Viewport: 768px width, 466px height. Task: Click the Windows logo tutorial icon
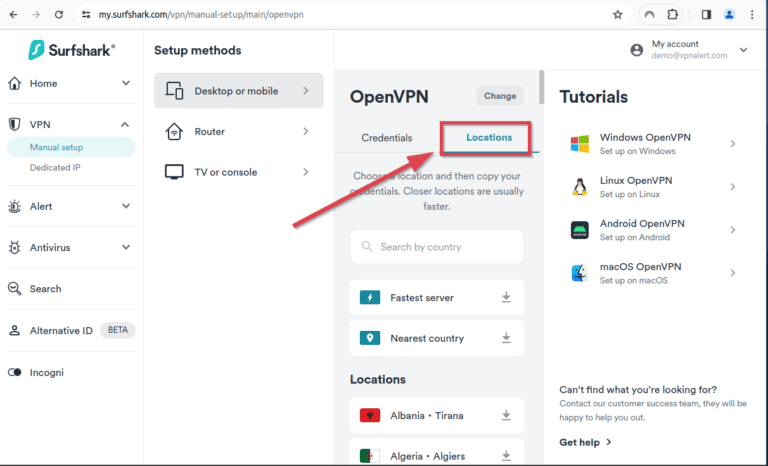click(x=580, y=144)
